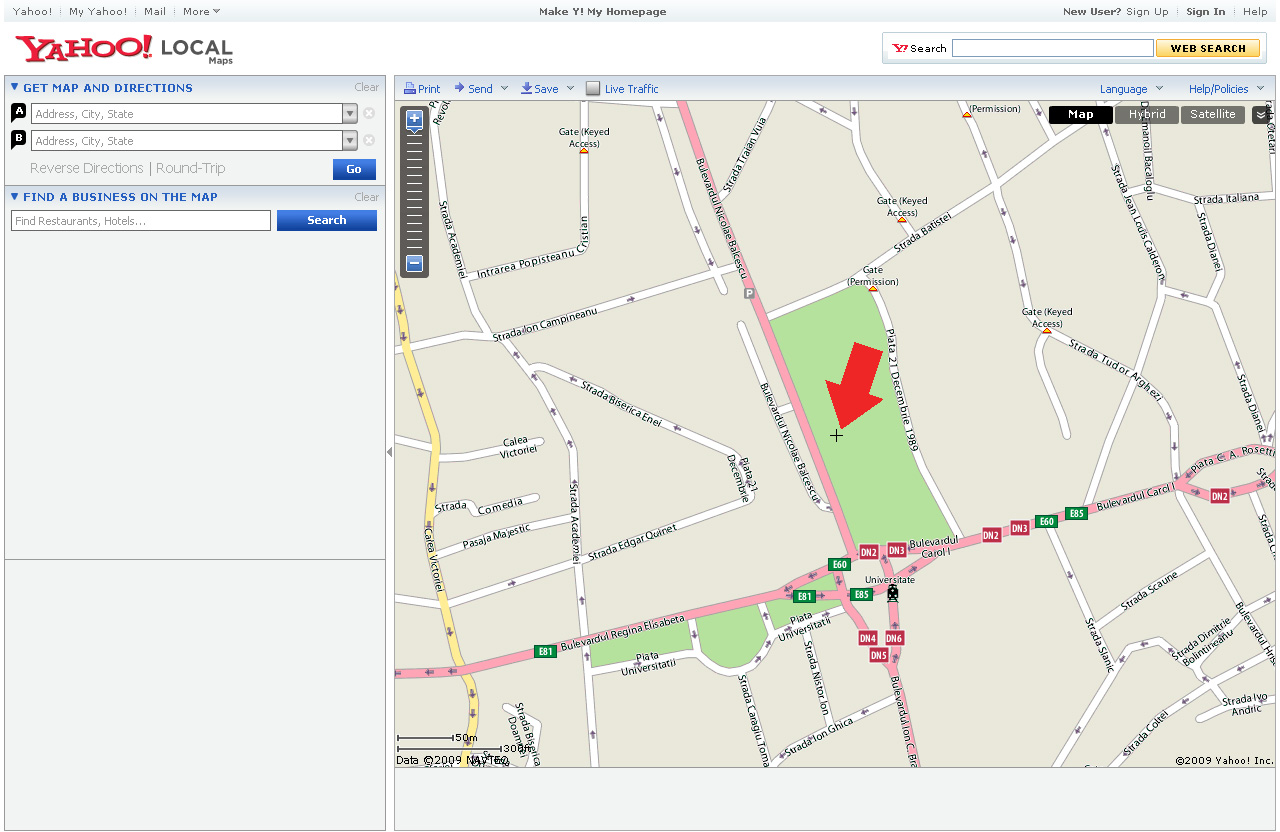Open the Send dropdown arrow
The width and height of the screenshot is (1280, 832).
pyautogui.click(x=504, y=88)
